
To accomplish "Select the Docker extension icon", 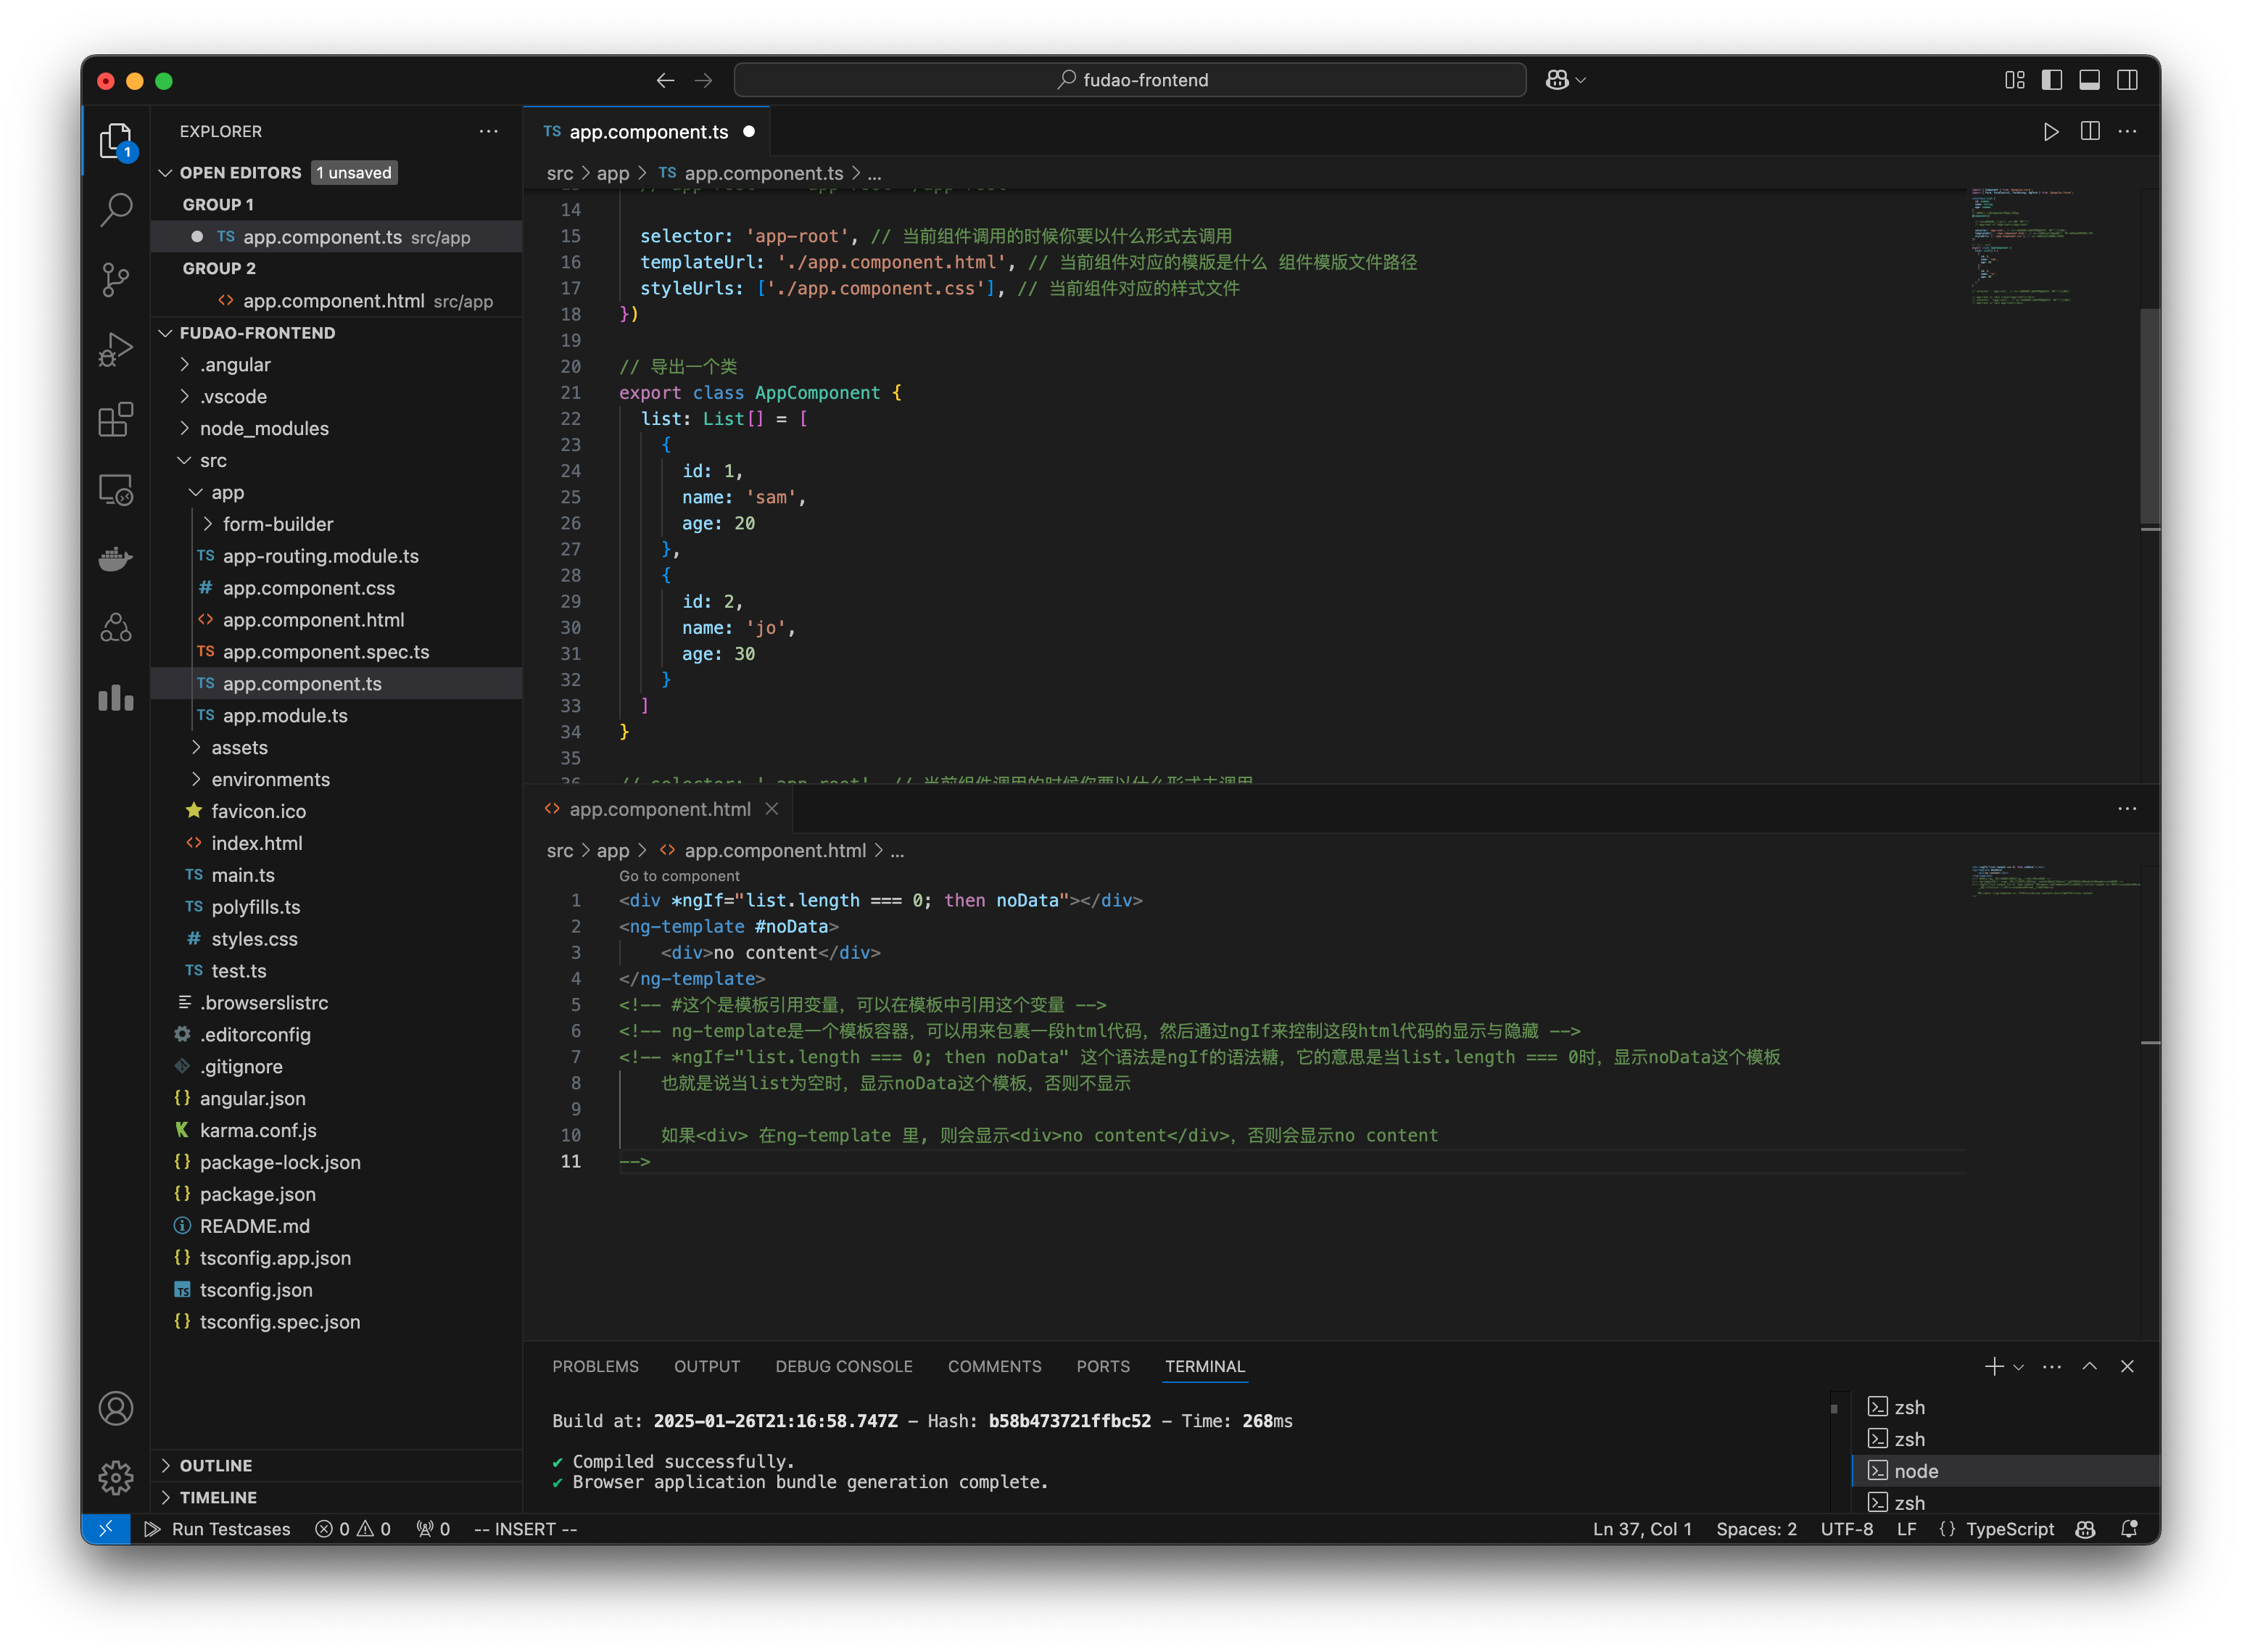I will [x=116, y=558].
